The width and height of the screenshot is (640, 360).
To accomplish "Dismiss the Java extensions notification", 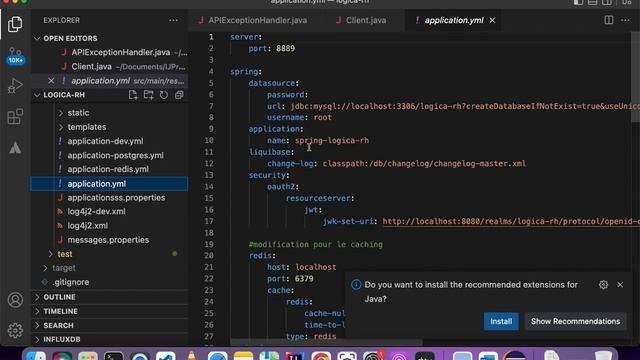I will pyautogui.click(x=620, y=284).
